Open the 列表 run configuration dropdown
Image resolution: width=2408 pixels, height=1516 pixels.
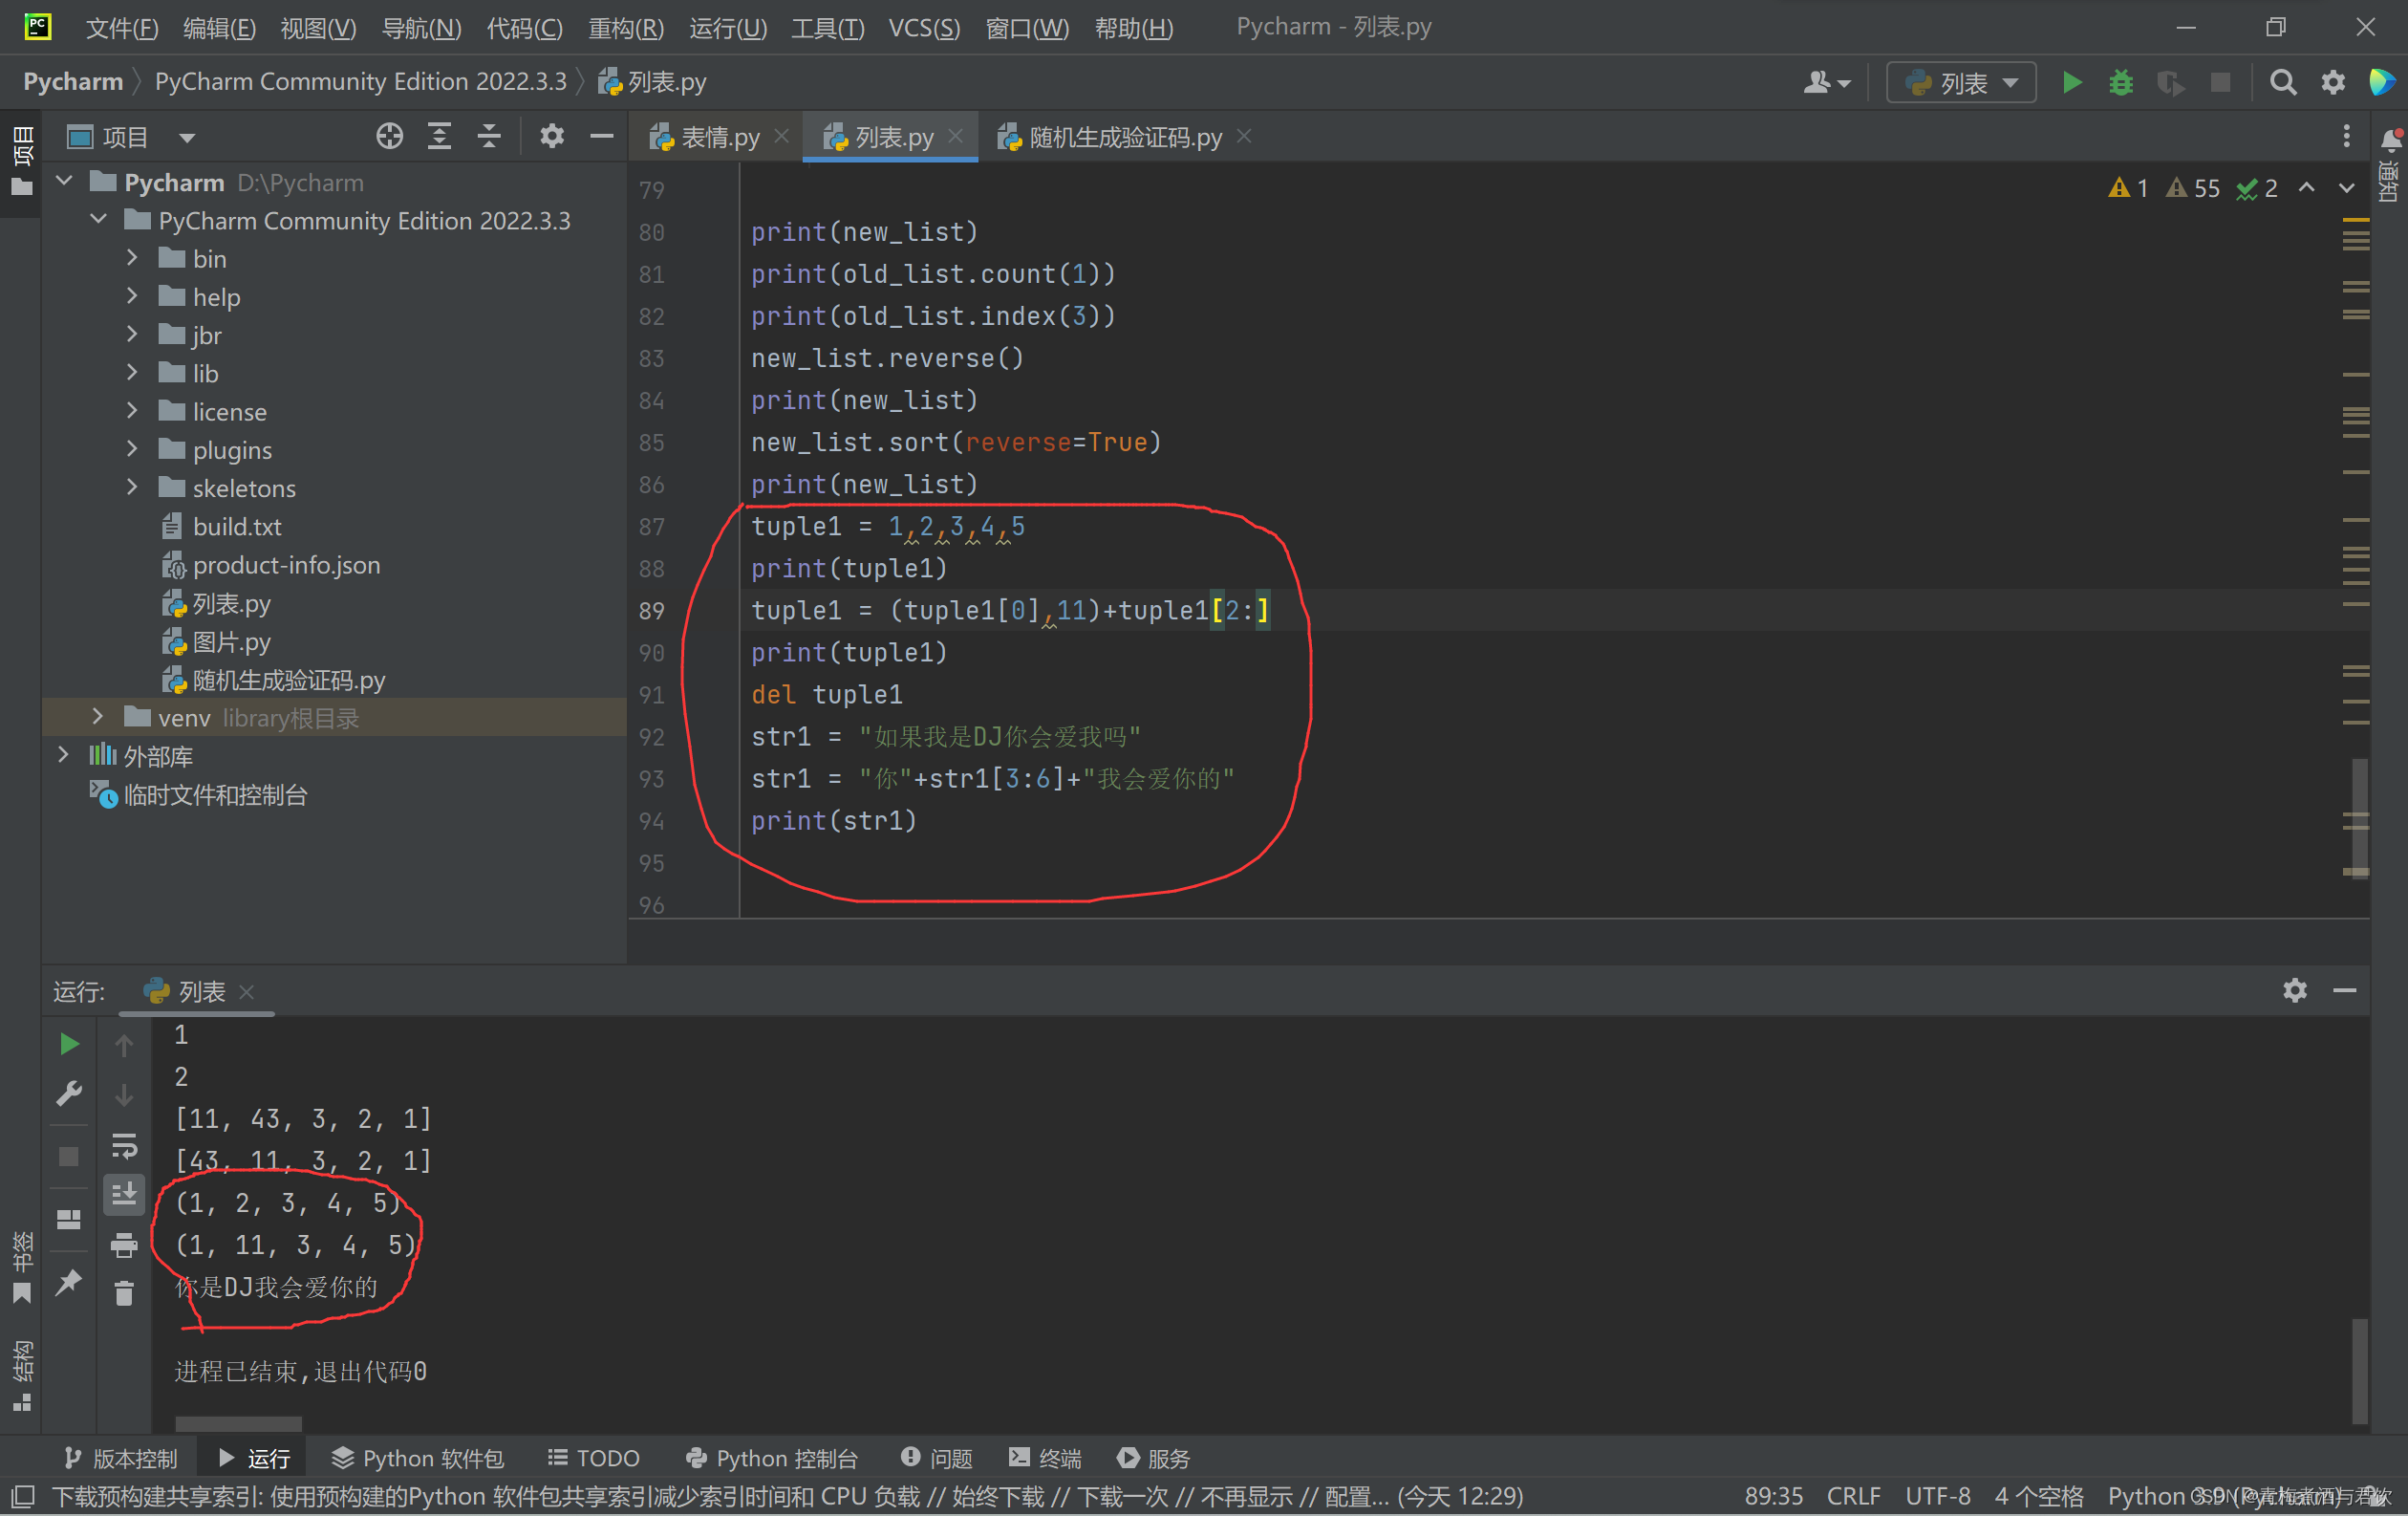tap(1961, 82)
